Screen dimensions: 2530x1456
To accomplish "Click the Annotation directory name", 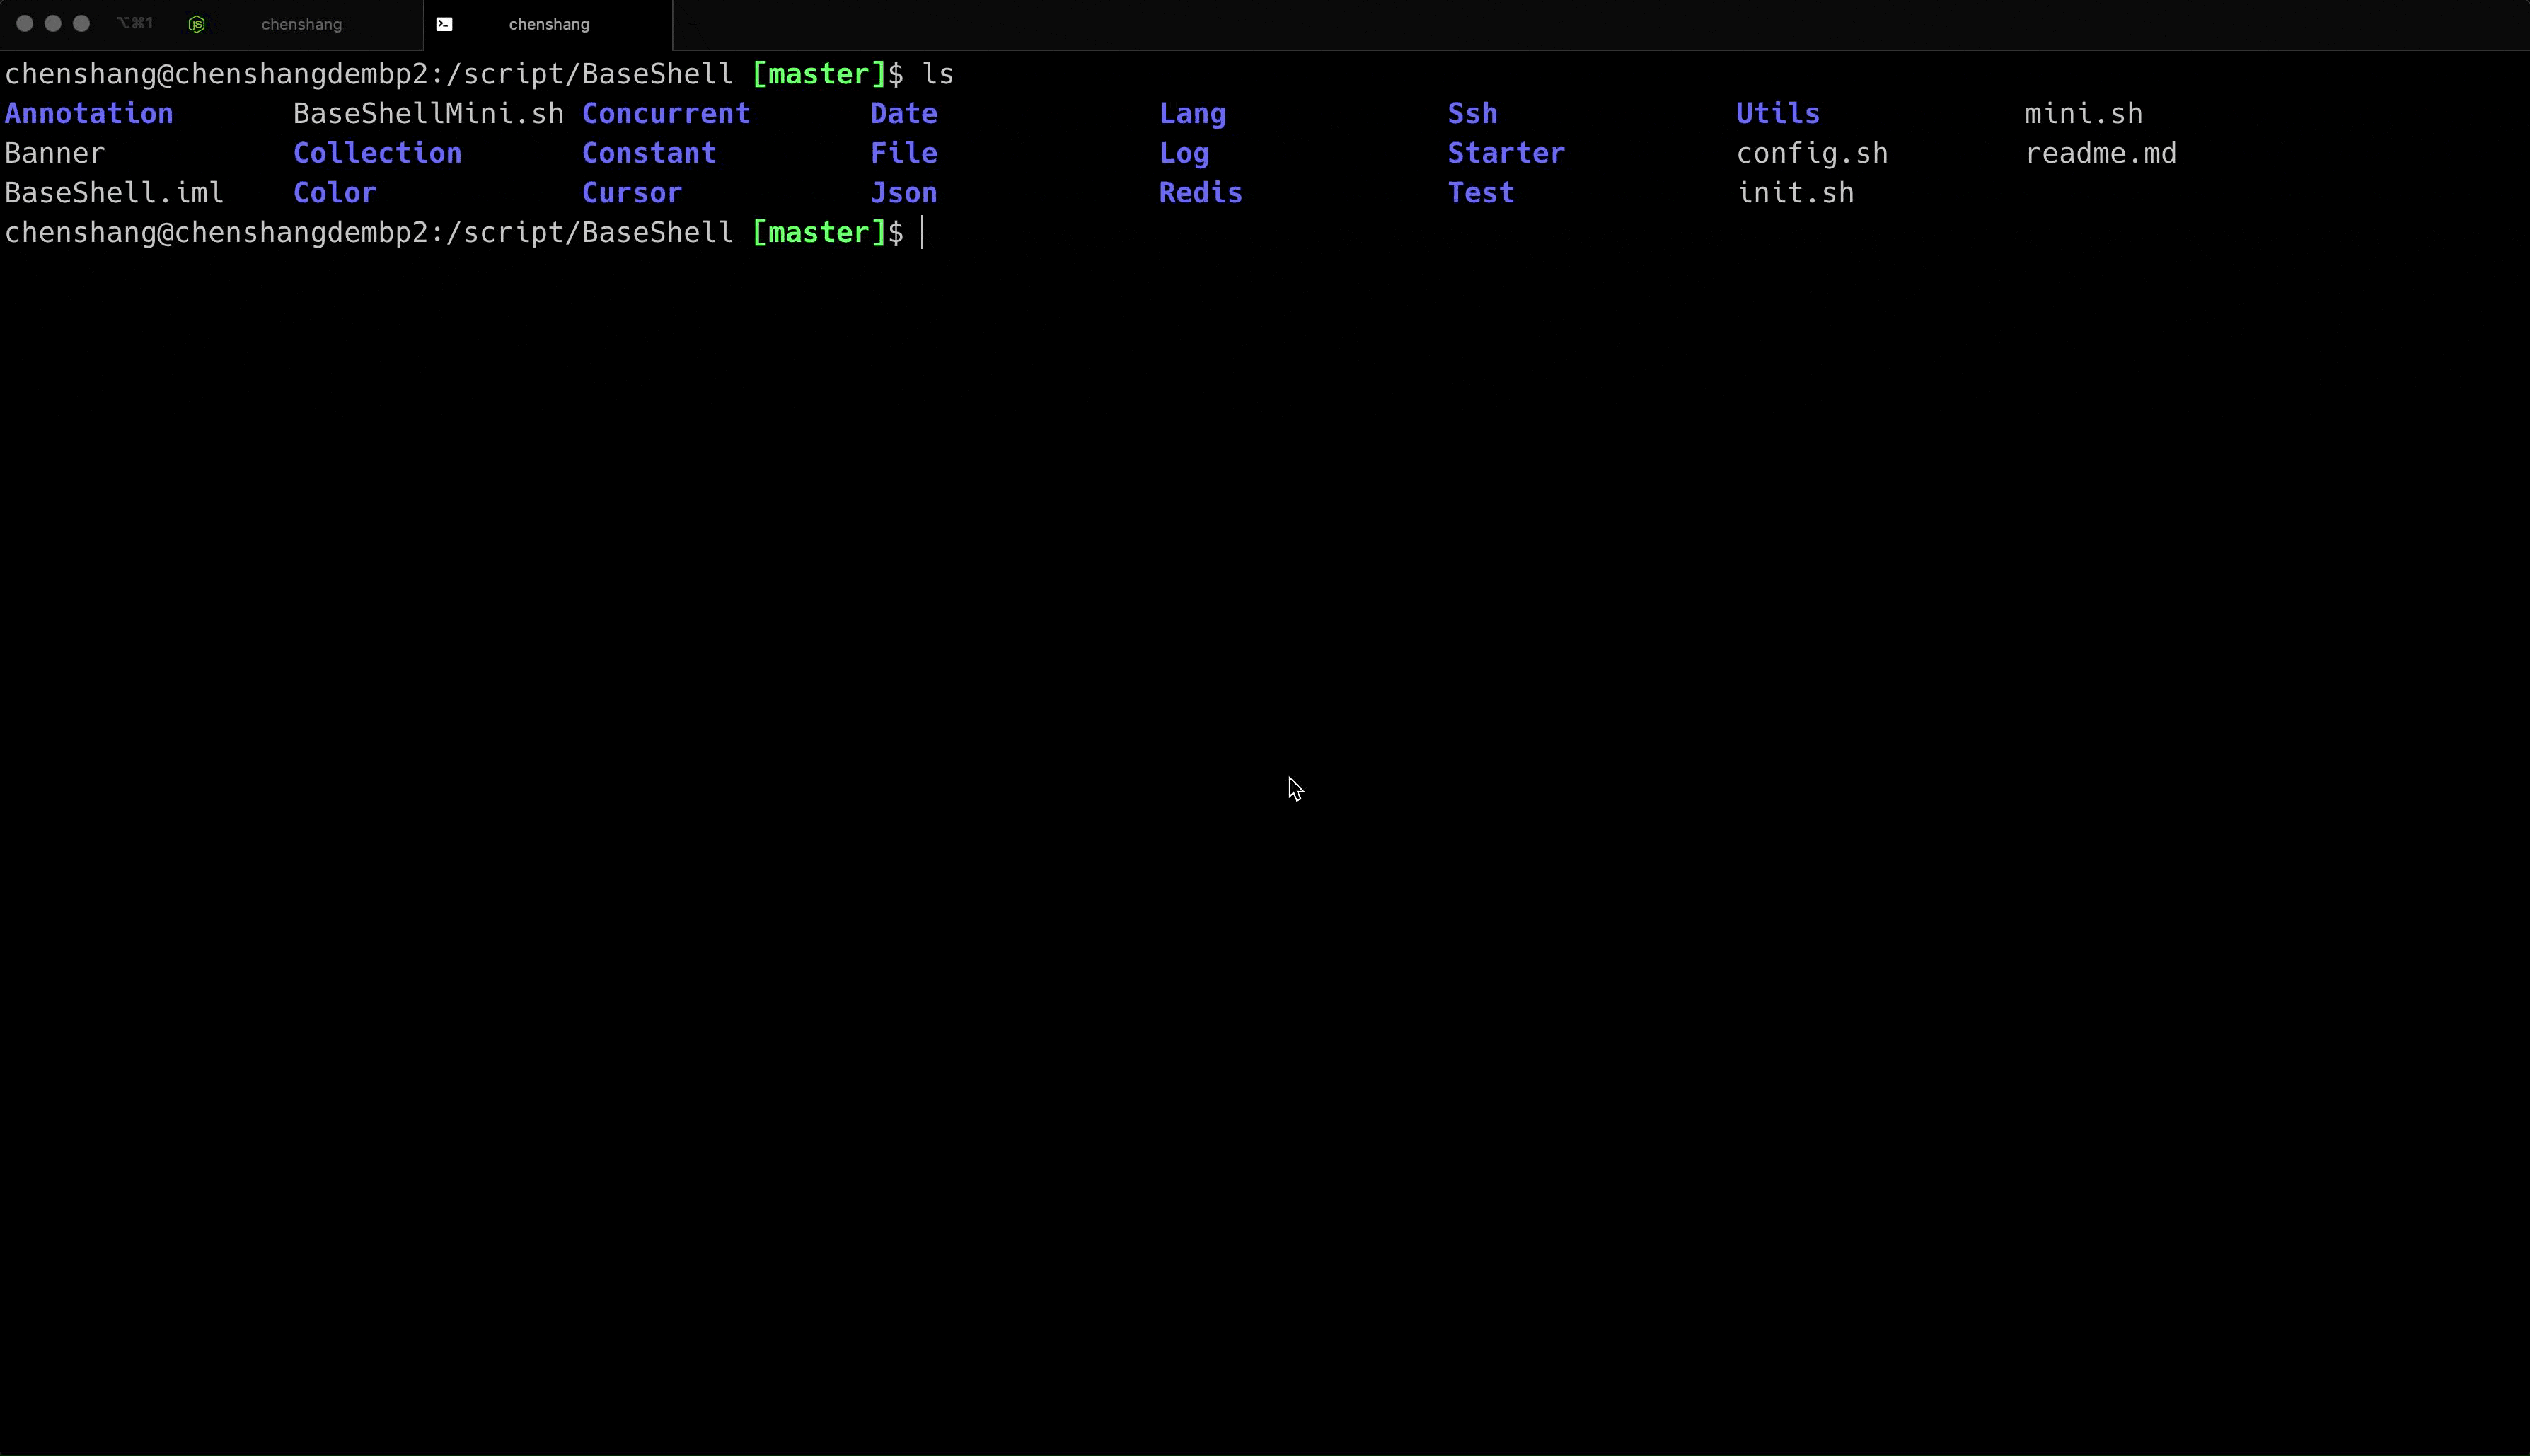I will coord(89,114).
